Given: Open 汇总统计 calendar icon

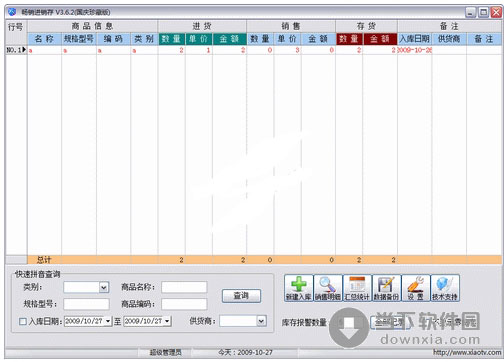Looking at the screenshot, I should 357,288.
